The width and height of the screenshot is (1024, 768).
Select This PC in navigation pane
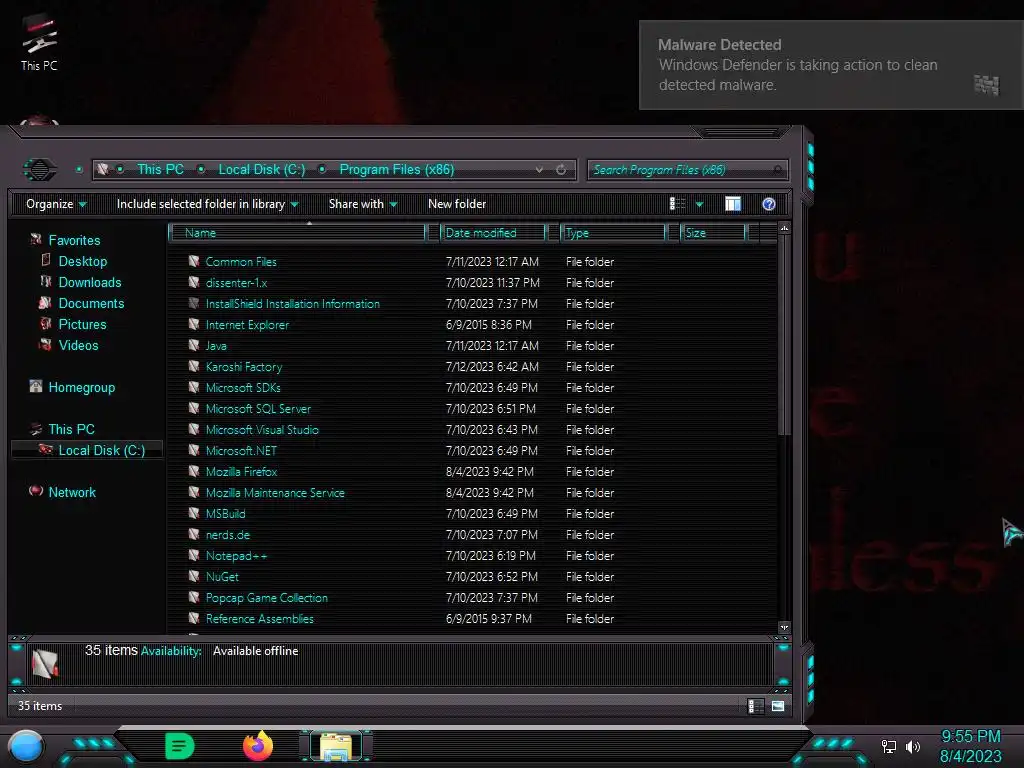click(x=71, y=429)
